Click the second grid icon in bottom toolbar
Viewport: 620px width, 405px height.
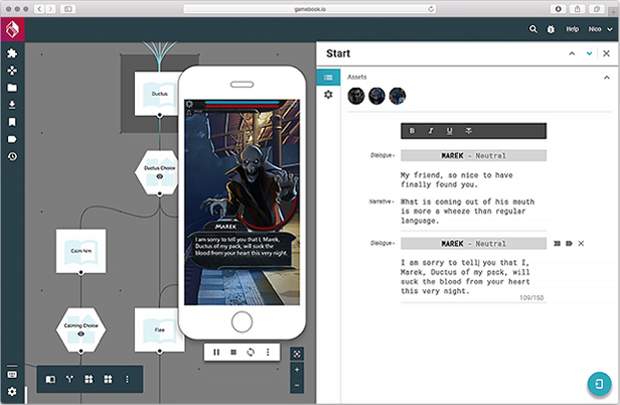point(108,379)
